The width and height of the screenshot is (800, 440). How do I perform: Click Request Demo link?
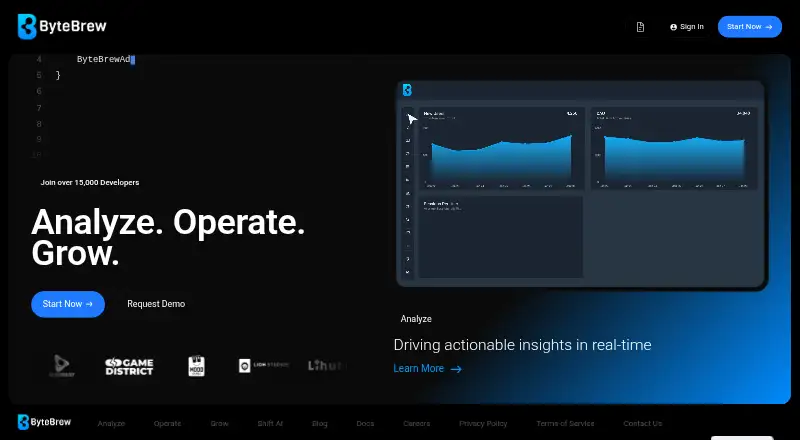coord(156,304)
